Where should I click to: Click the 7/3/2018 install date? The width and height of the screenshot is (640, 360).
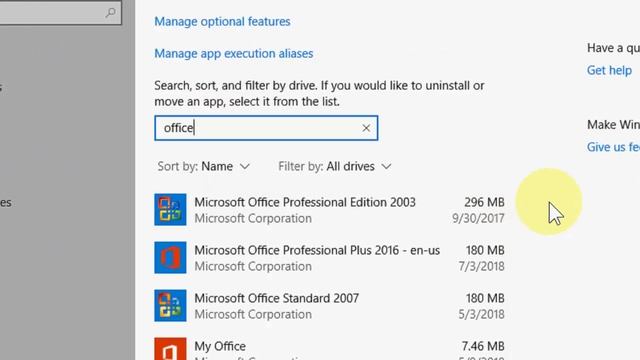coord(481,267)
